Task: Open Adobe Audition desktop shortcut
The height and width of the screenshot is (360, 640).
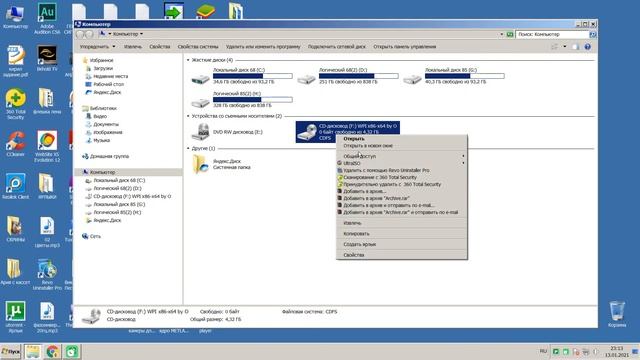Action: click(47, 18)
